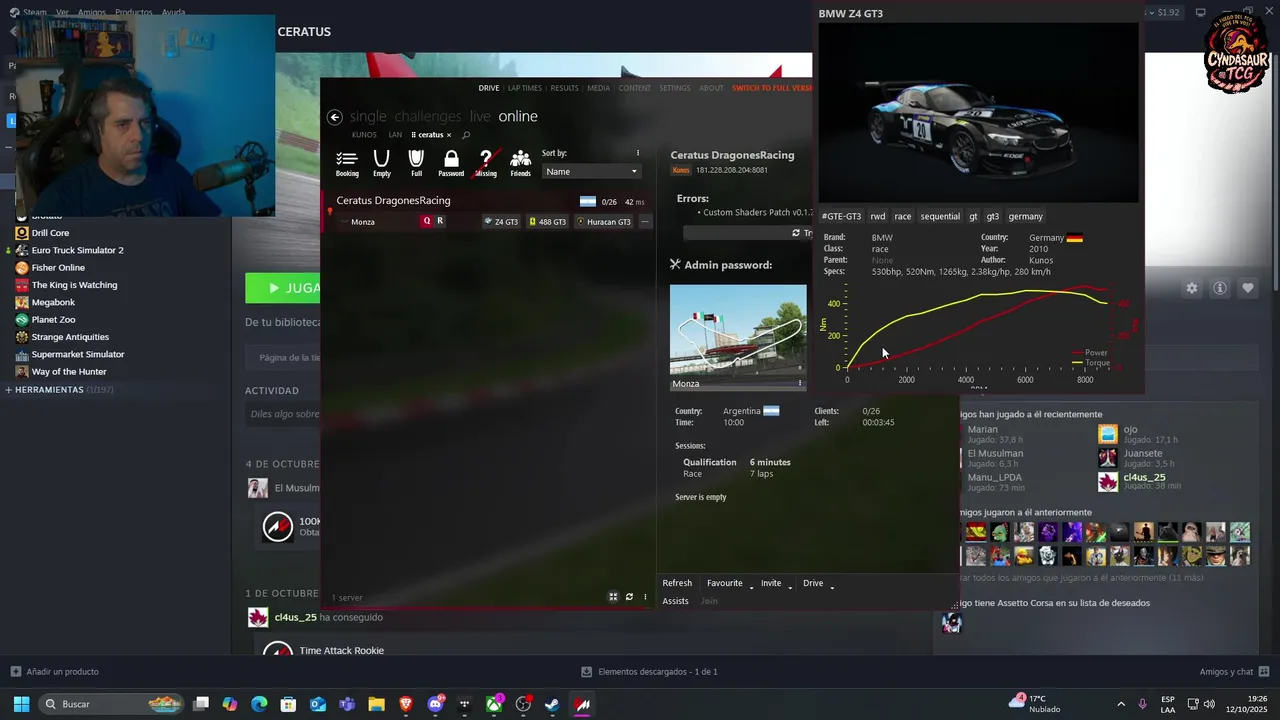Open Steam game info icon

1220,288
